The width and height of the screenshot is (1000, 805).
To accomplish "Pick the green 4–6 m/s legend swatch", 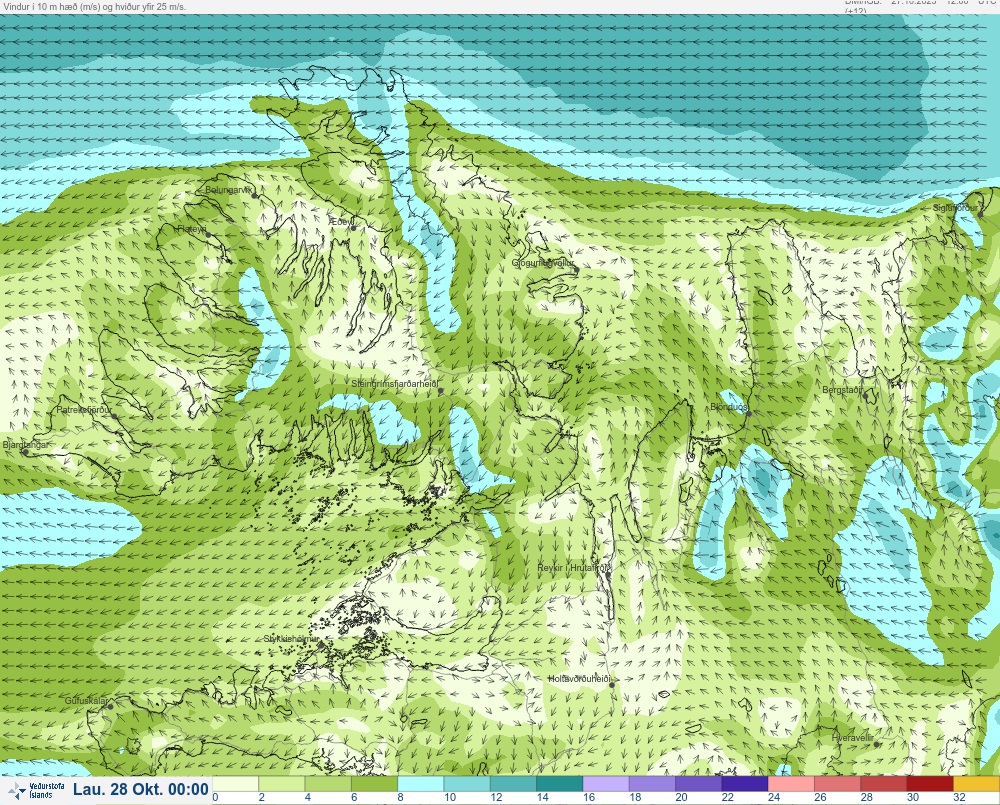I will [328, 784].
